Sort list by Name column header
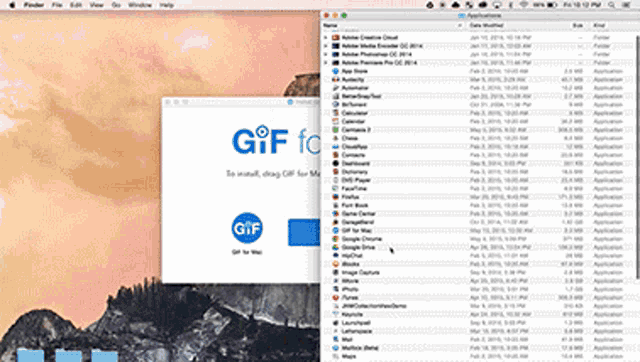 coord(393,25)
